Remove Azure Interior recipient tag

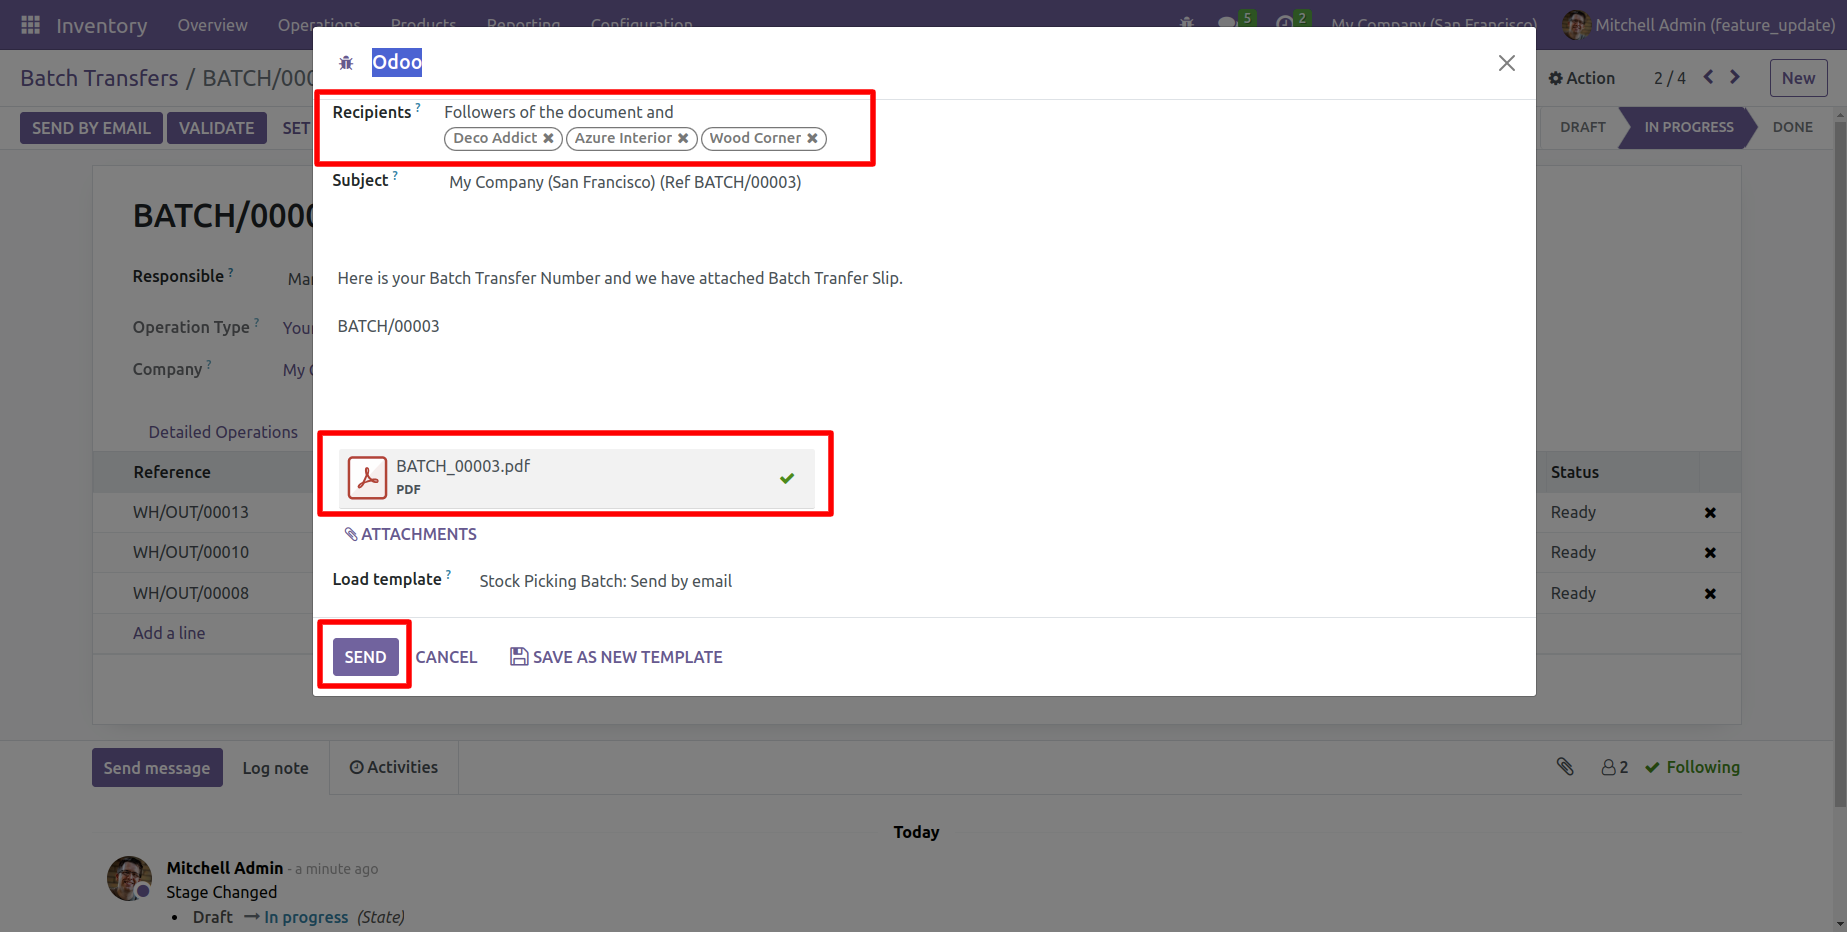point(683,138)
